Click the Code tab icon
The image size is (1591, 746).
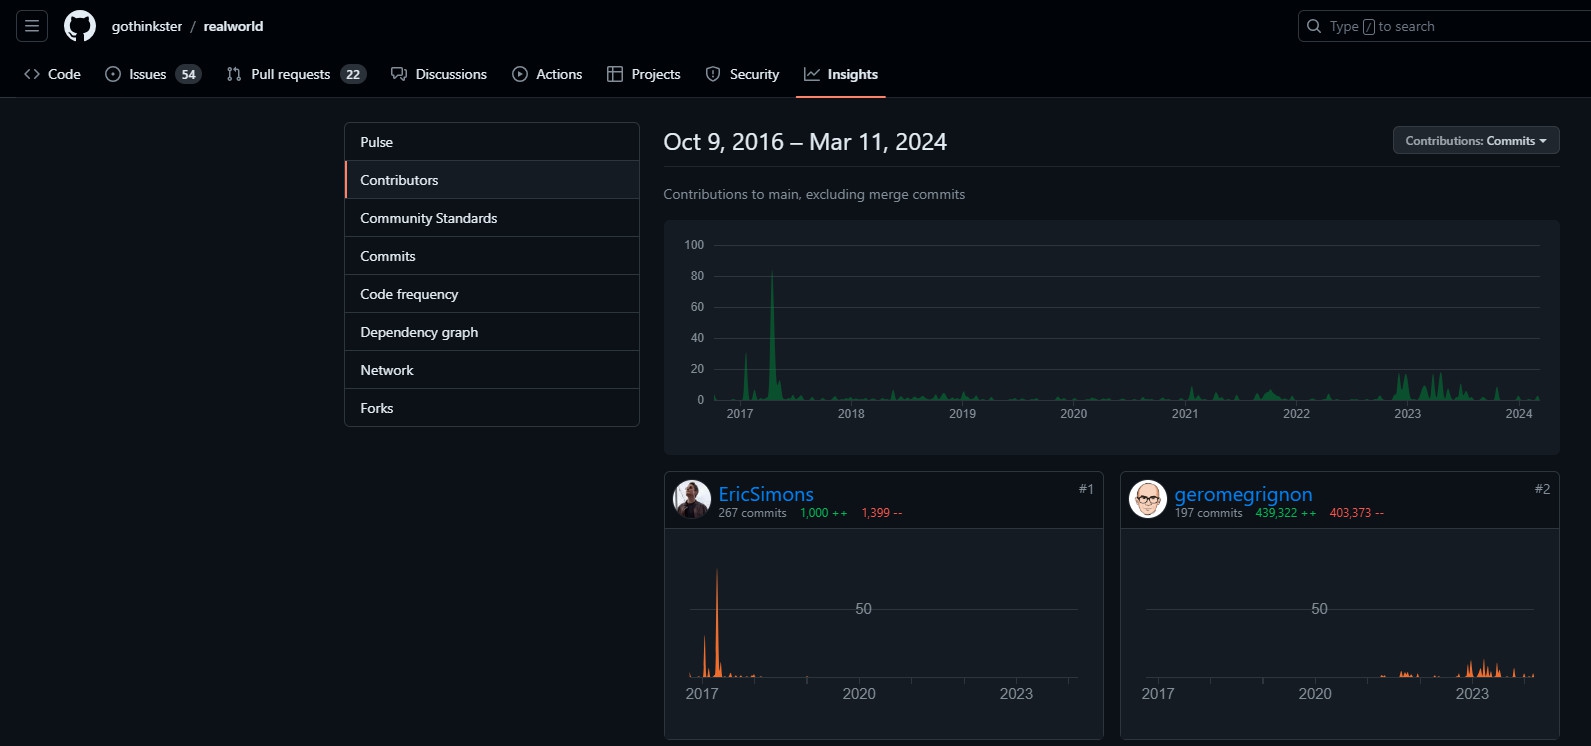click(x=32, y=74)
